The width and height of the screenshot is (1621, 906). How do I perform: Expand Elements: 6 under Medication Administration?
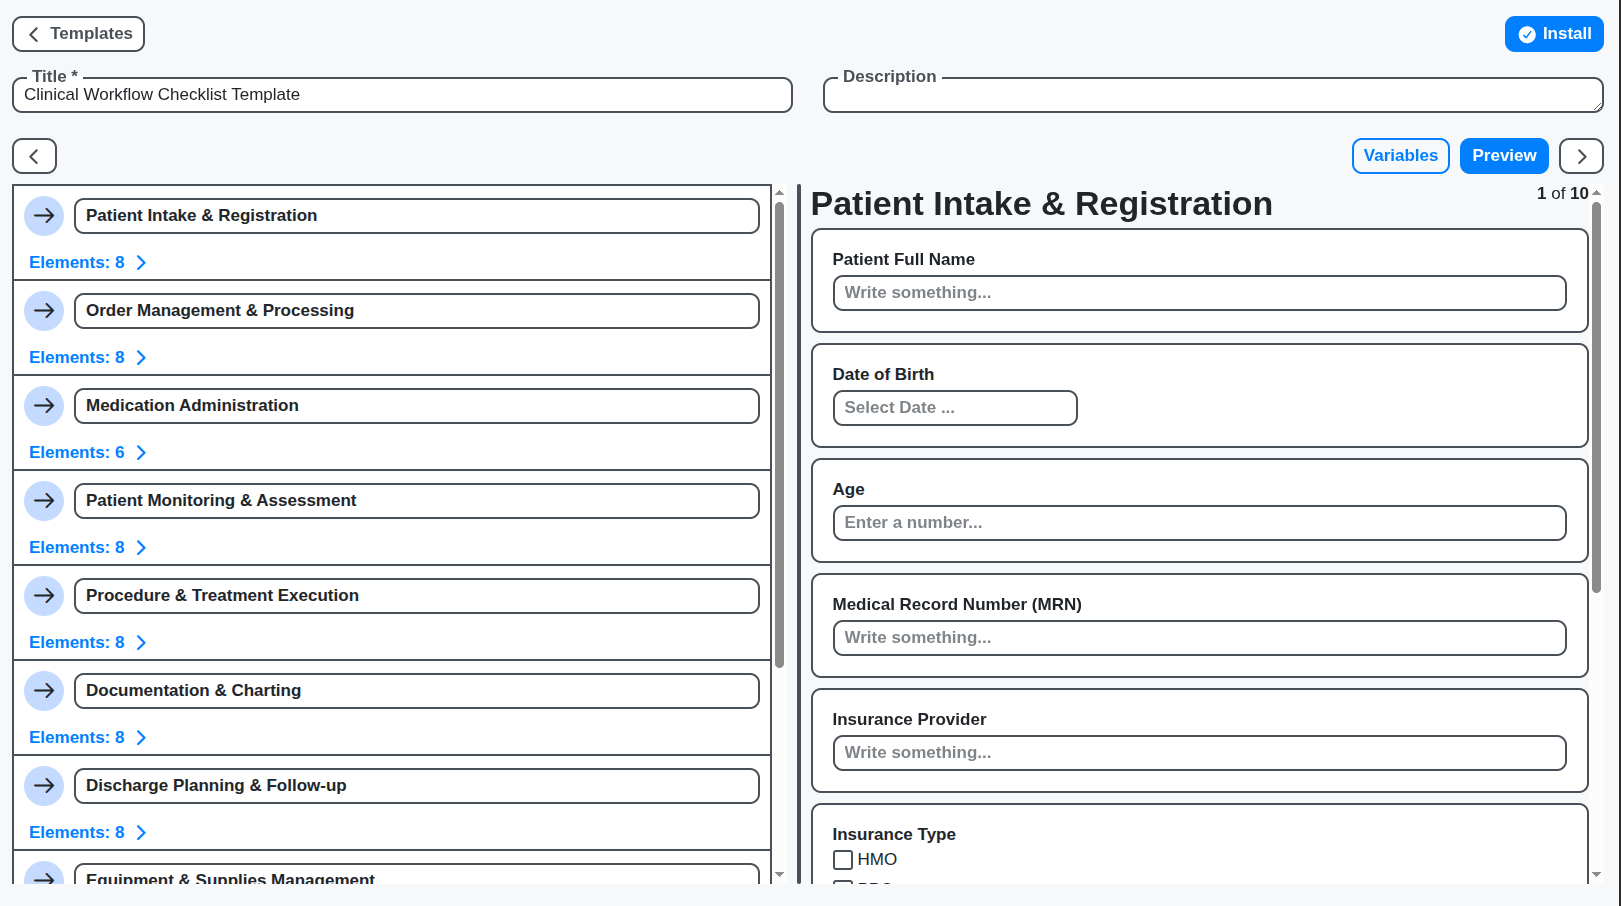pos(88,452)
